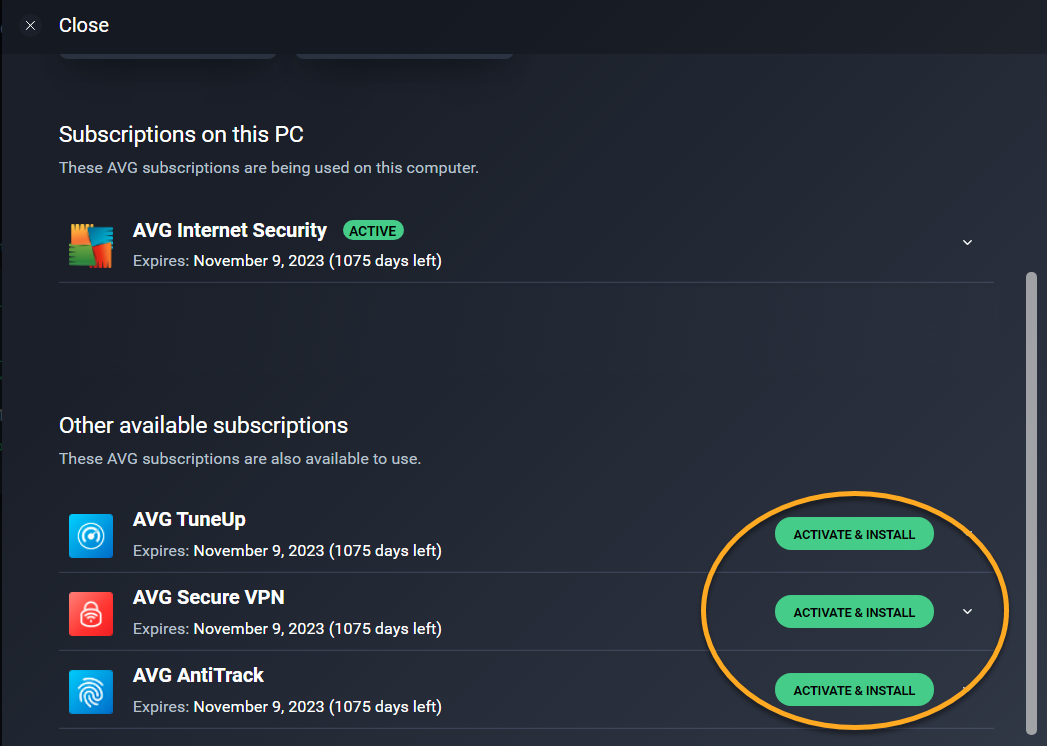Select the AVG TuneUp speedometer icon
1047x746 pixels.
coord(91,536)
